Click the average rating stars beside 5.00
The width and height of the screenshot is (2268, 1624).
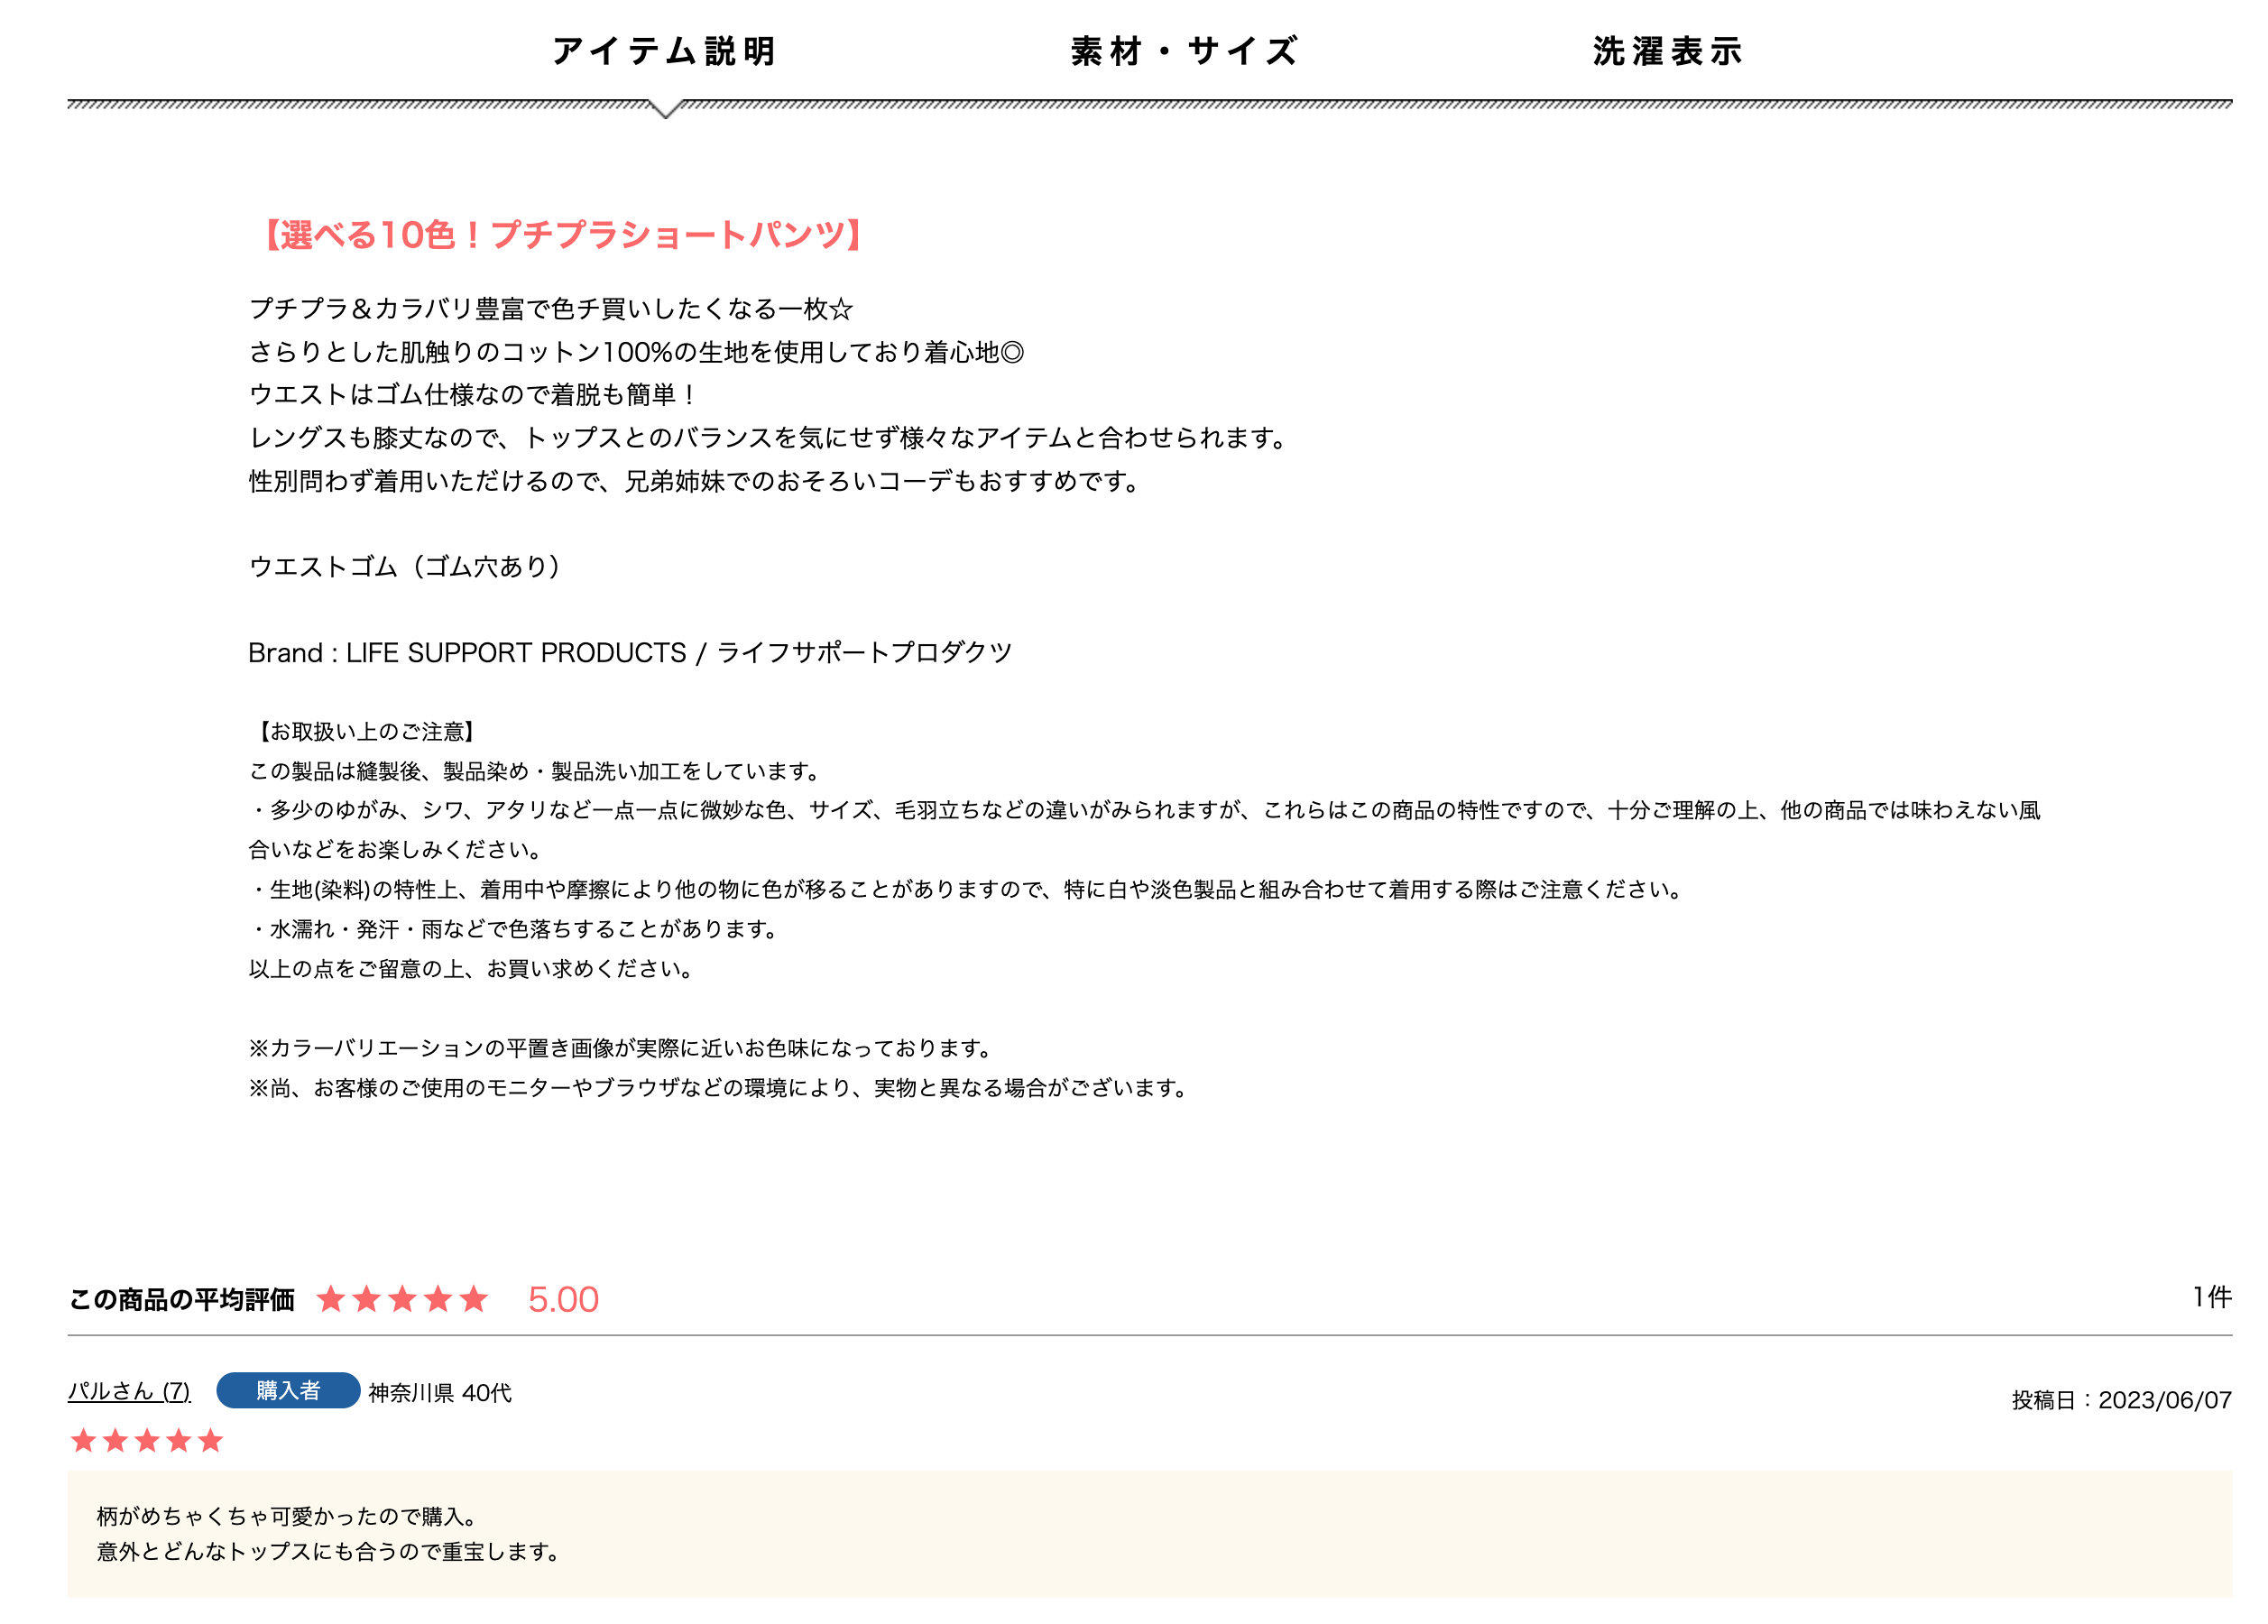click(402, 1299)
